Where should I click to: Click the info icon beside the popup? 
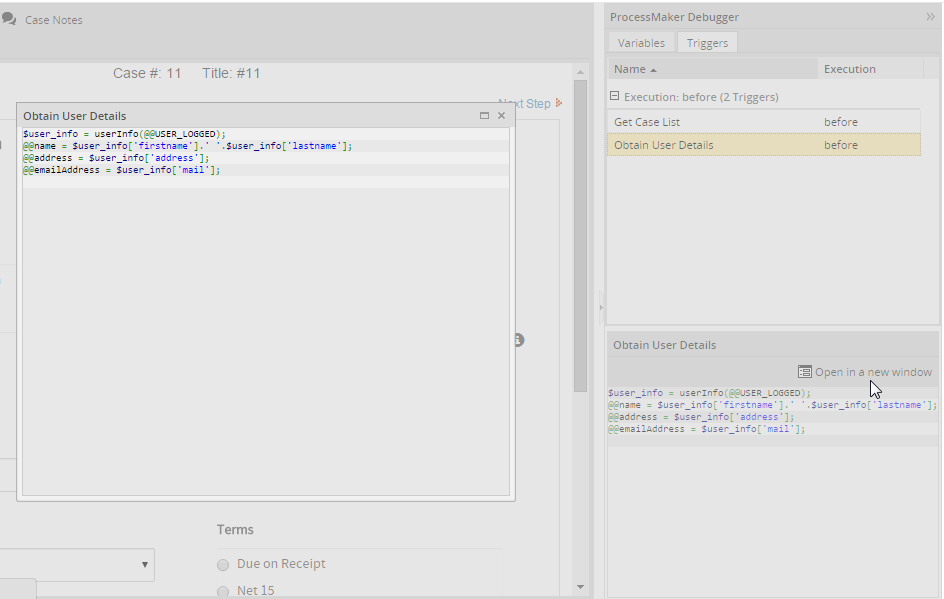519,340
